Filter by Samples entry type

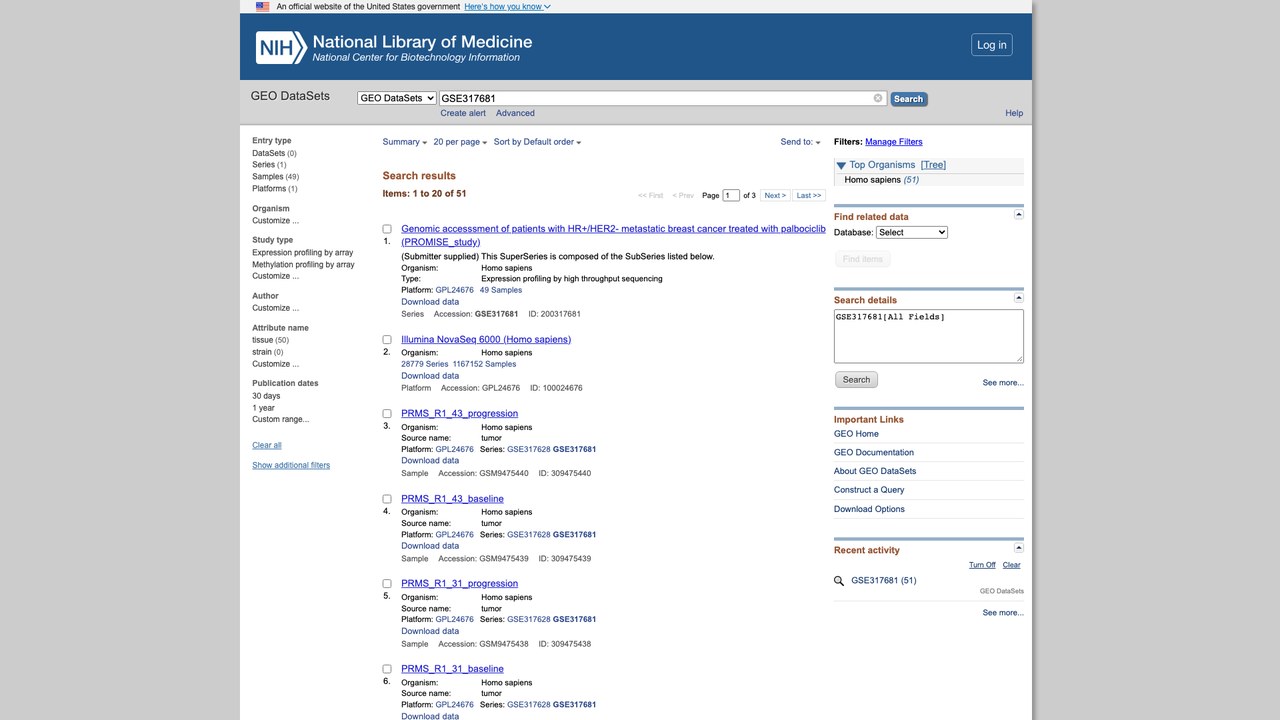(267, 177)
